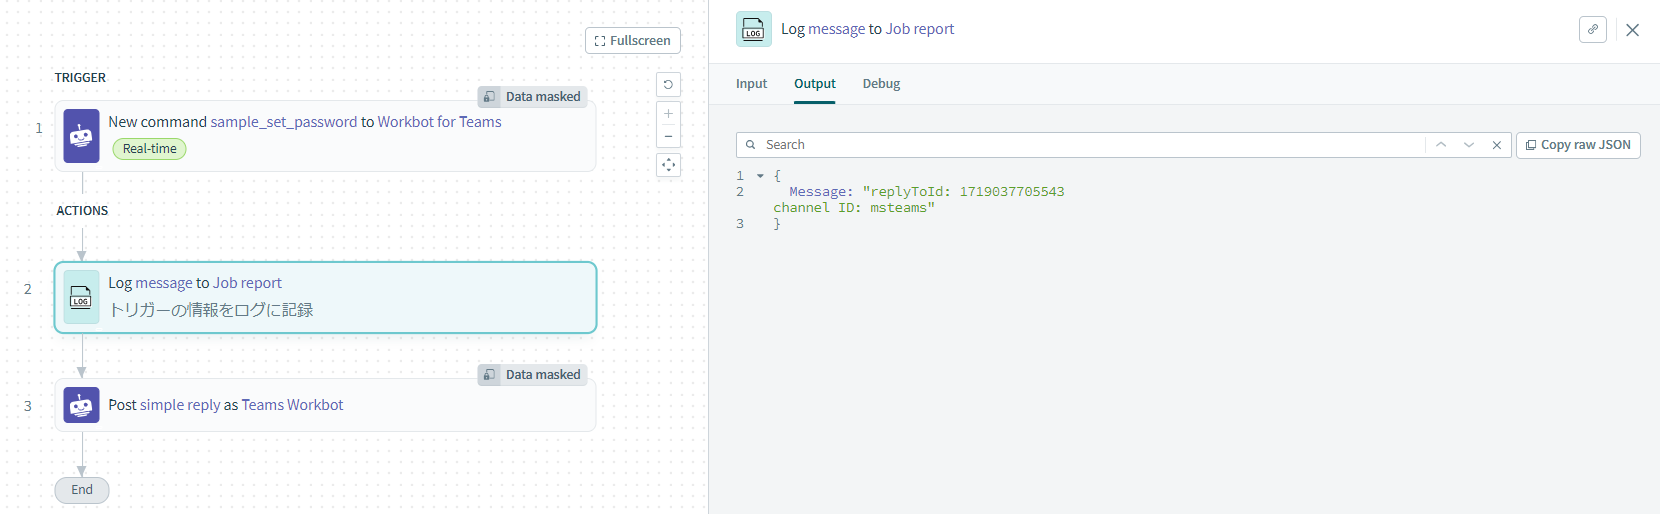Click the copy icon in Copy raw JSON button
This screenshot has width=1660, height=514.
(1531, 145)
